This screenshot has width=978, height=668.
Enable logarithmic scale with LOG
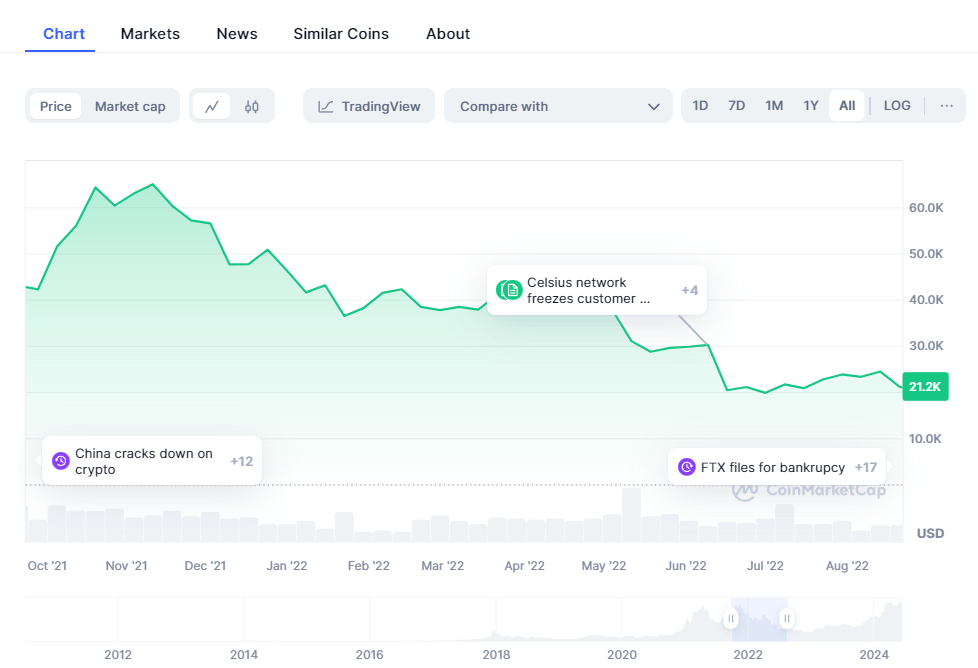tap(896, 105)
